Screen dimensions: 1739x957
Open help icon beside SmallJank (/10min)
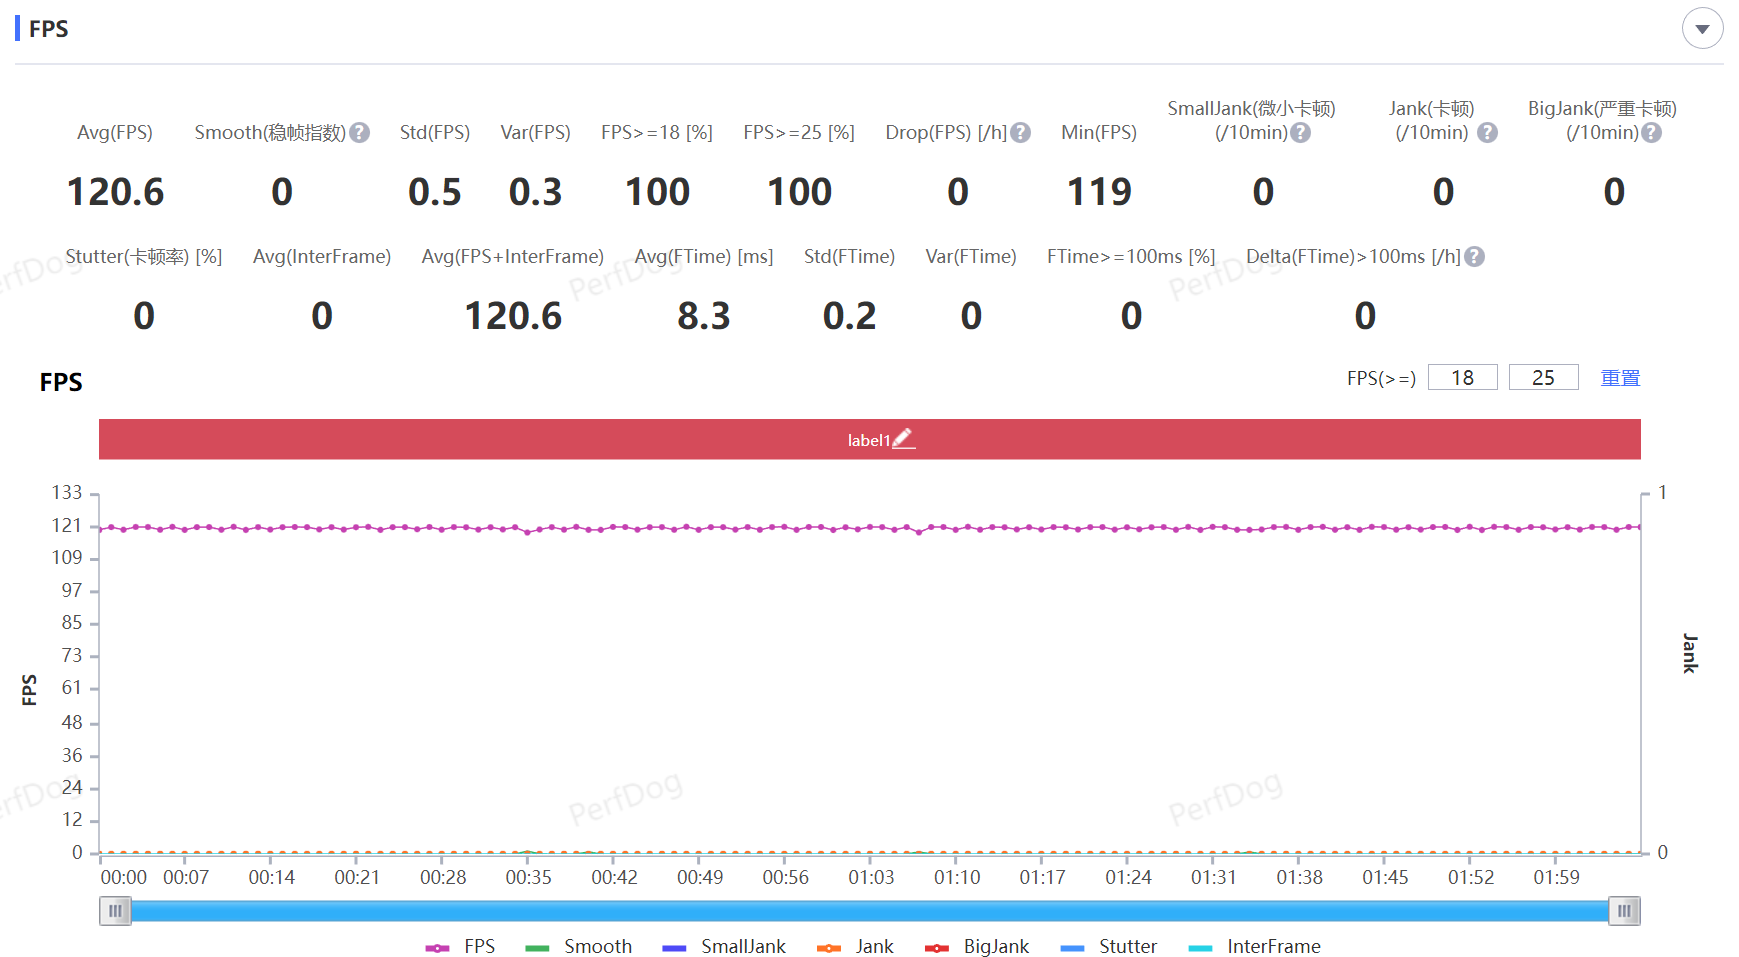point(1300,133)
